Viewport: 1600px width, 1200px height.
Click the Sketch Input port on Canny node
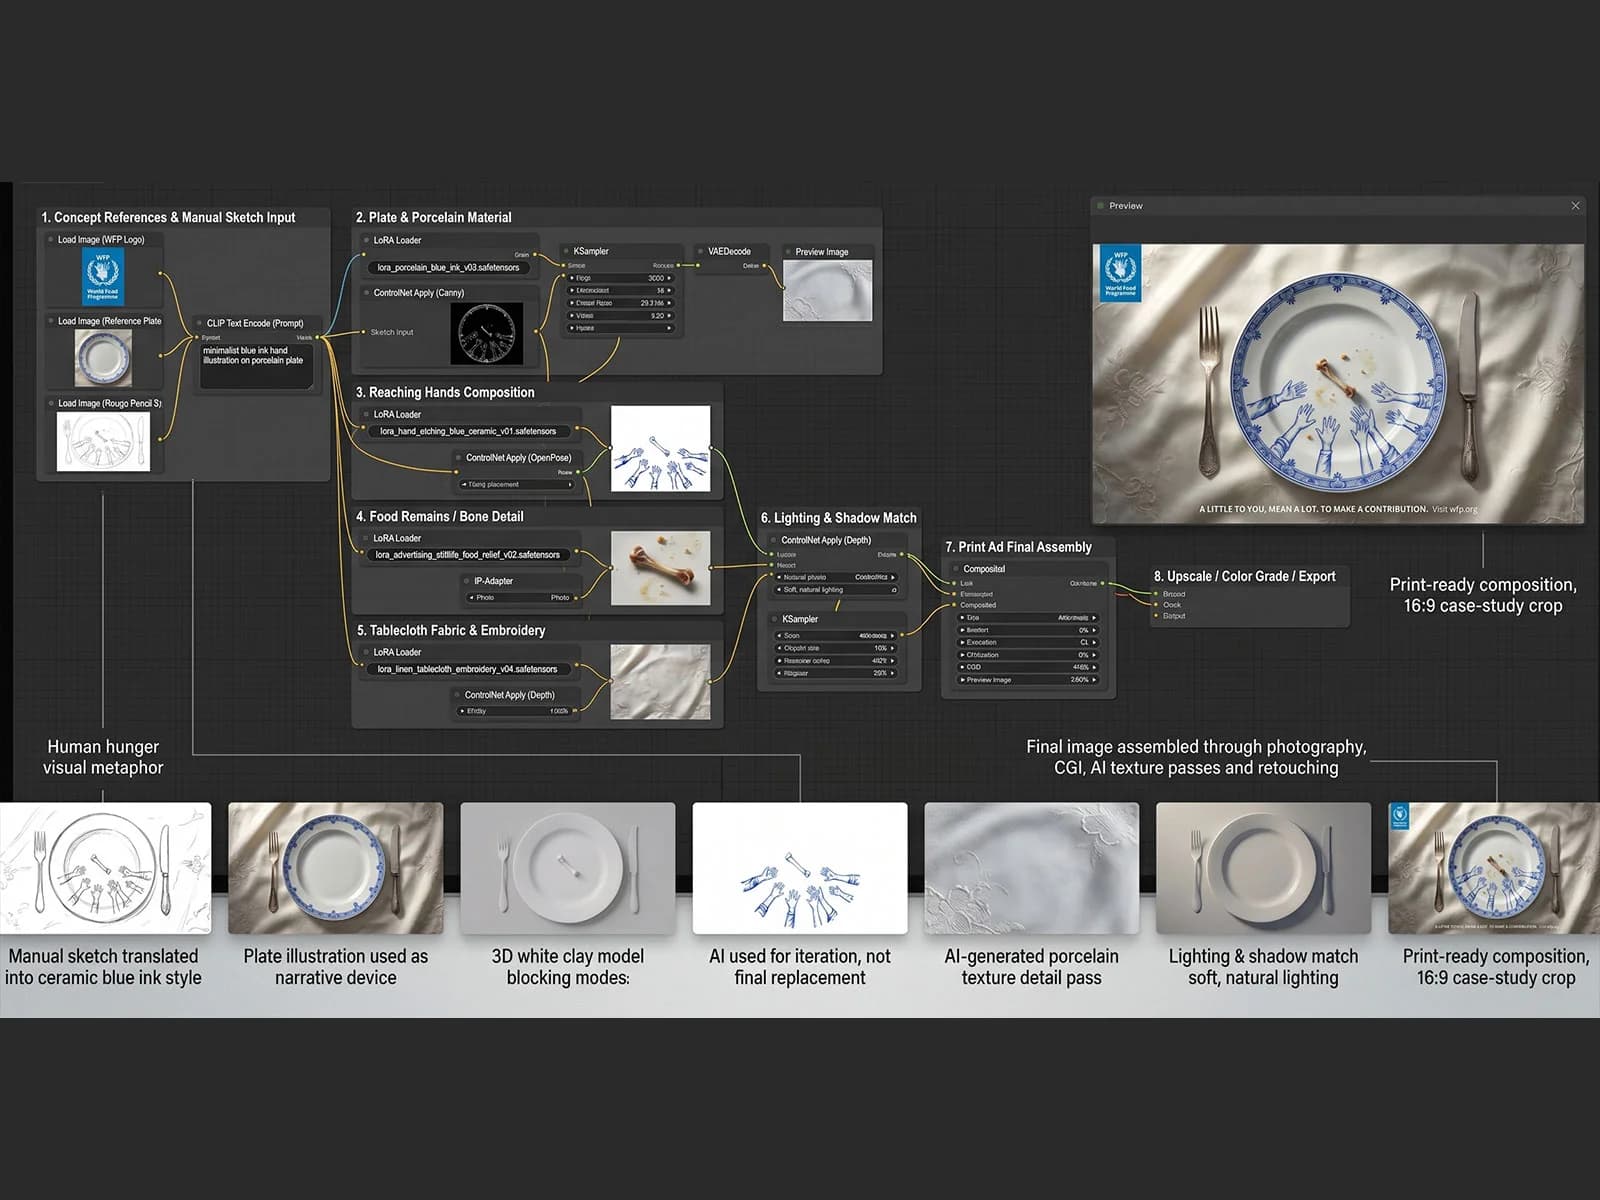click(x=364, y=332)
